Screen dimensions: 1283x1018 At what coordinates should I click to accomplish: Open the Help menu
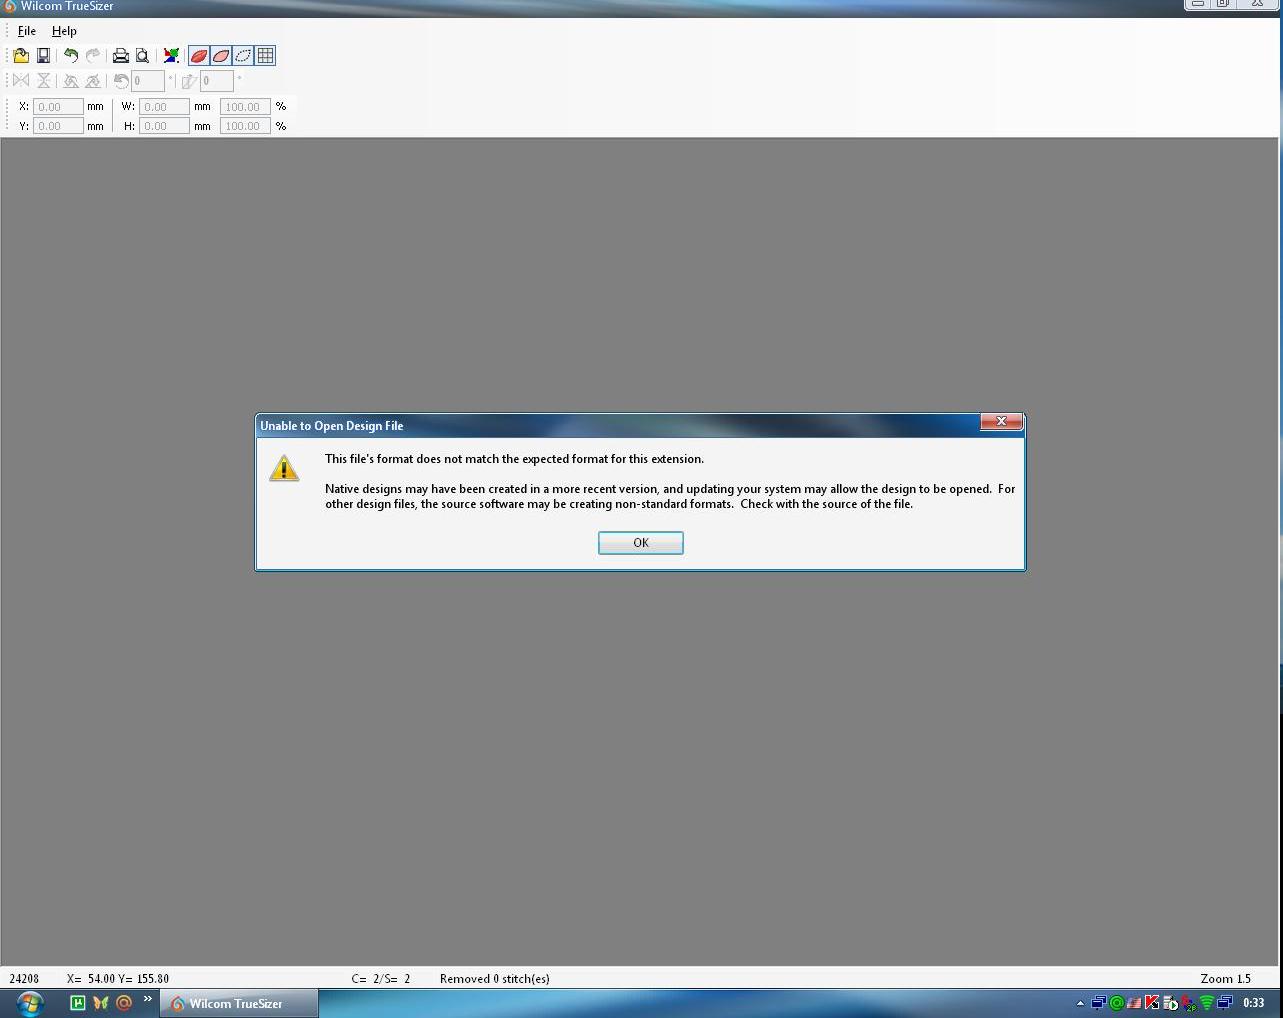click(x=64, y=31)
